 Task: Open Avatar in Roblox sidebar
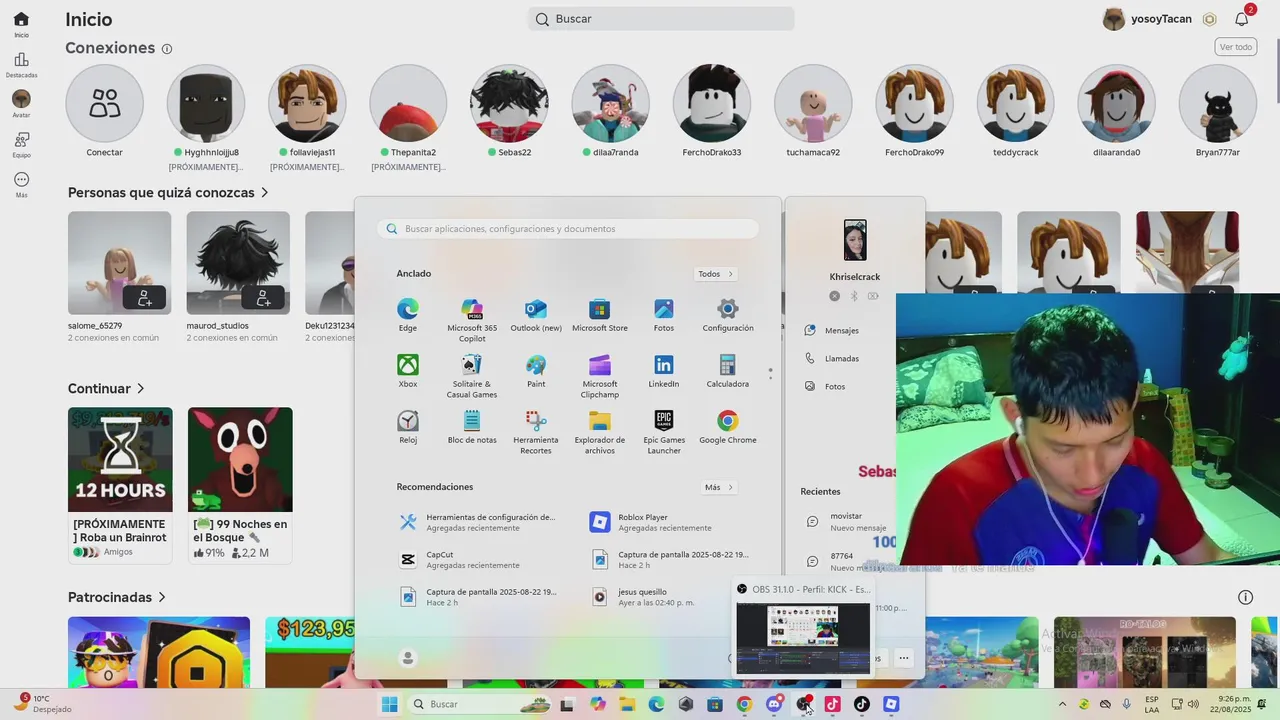21,104
